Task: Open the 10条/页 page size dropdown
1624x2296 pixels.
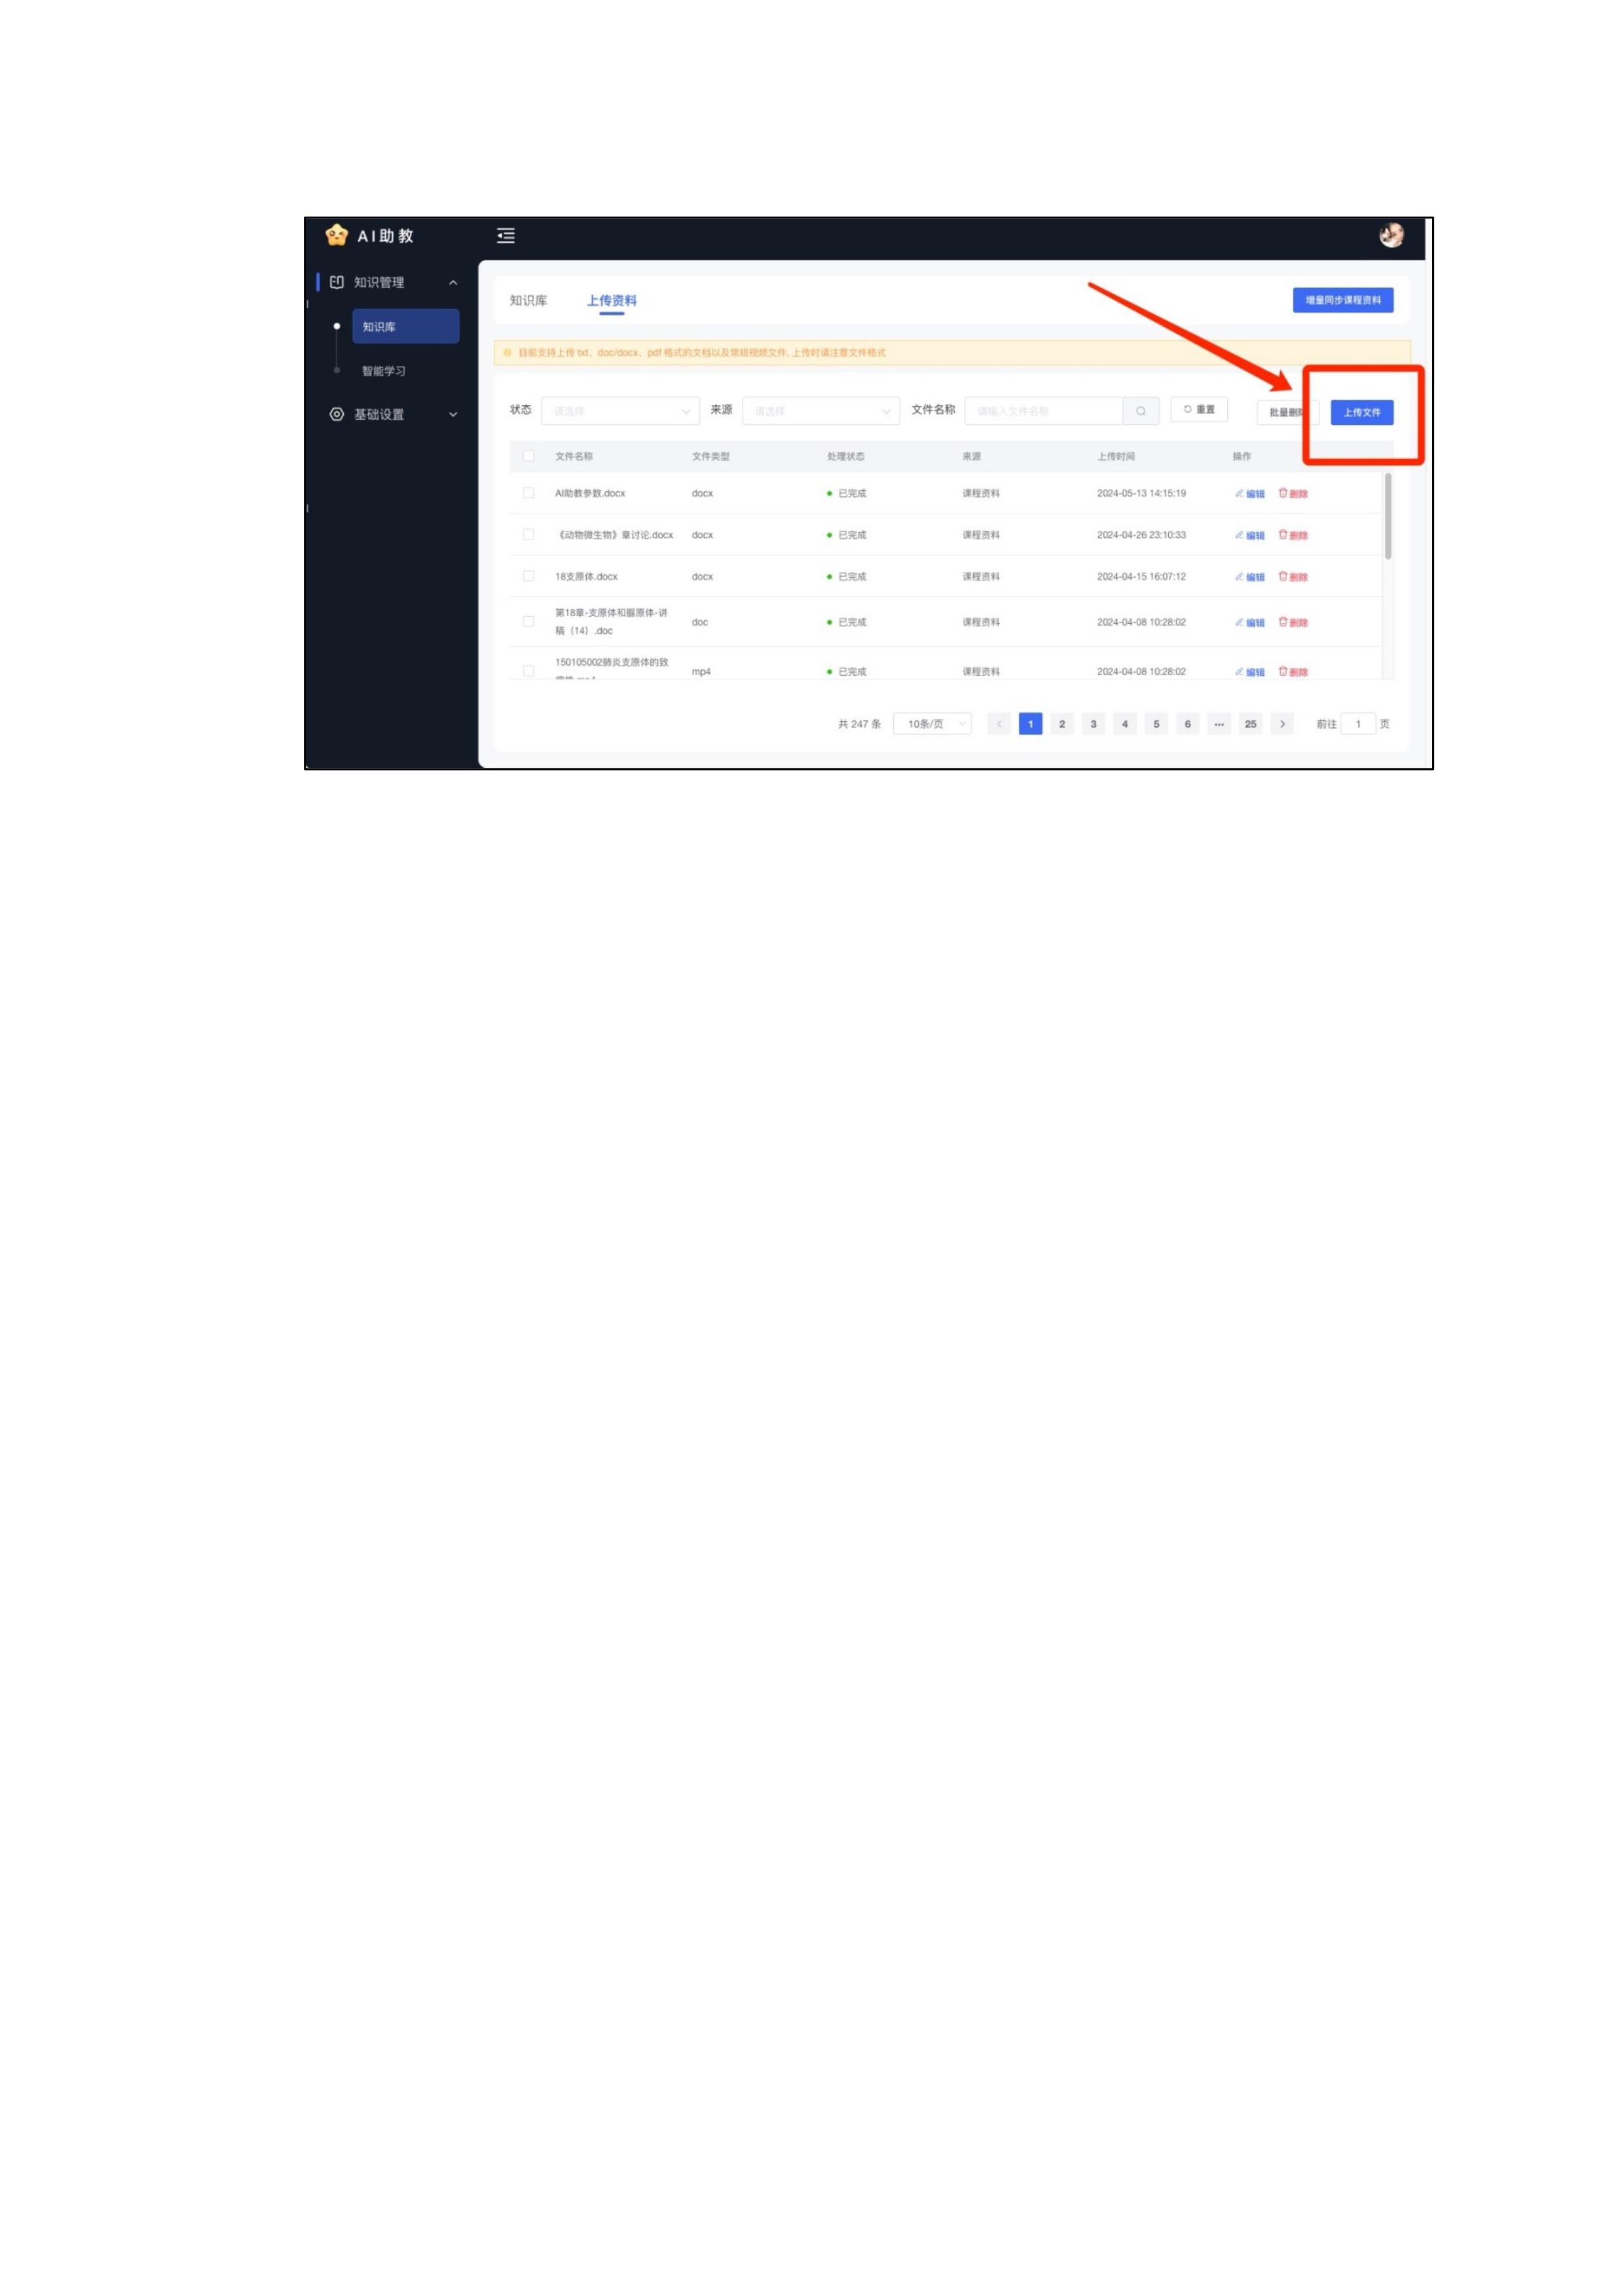Action: (932, 724)
